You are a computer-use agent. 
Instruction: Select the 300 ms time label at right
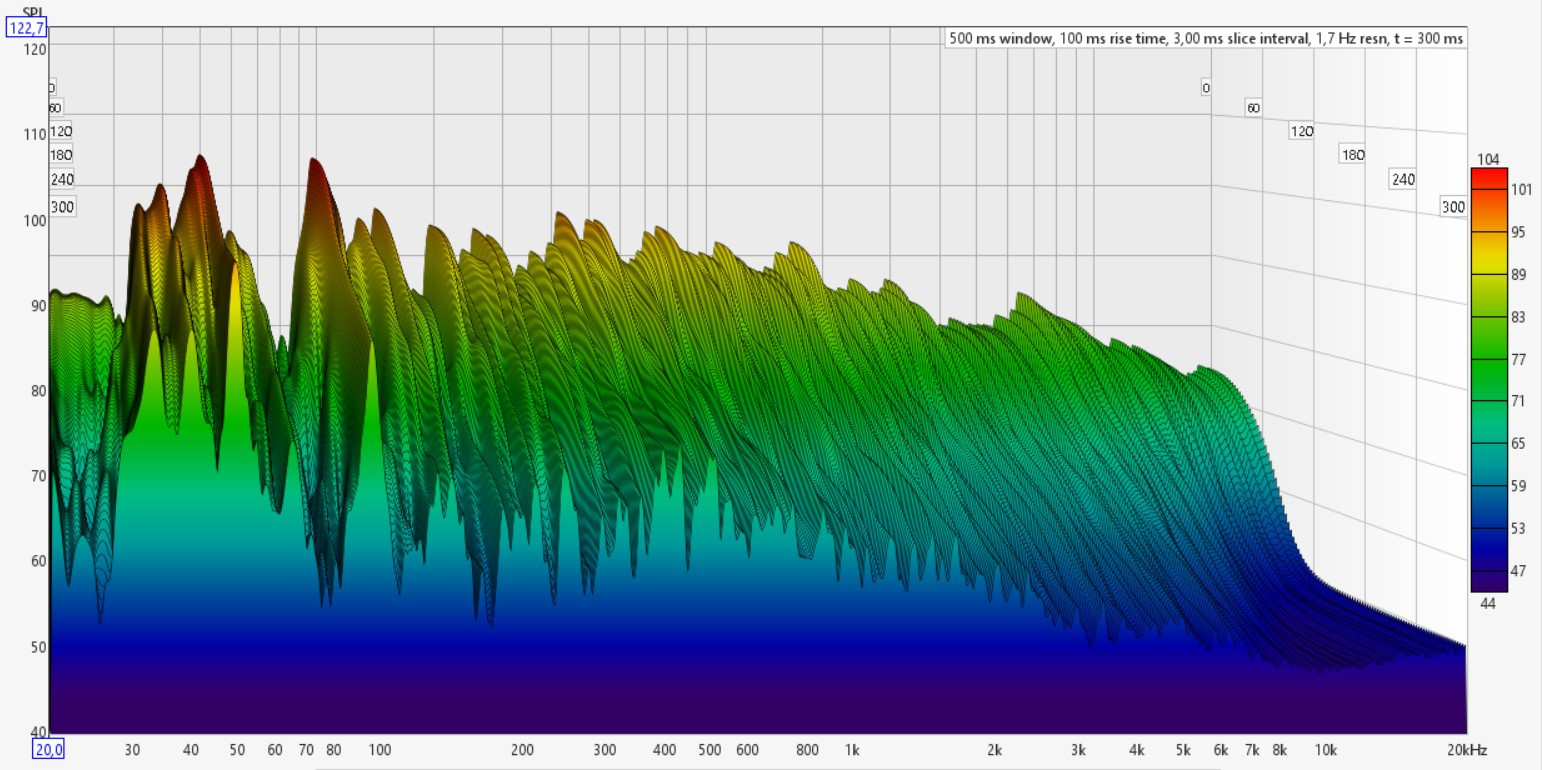pos(1453,207)
